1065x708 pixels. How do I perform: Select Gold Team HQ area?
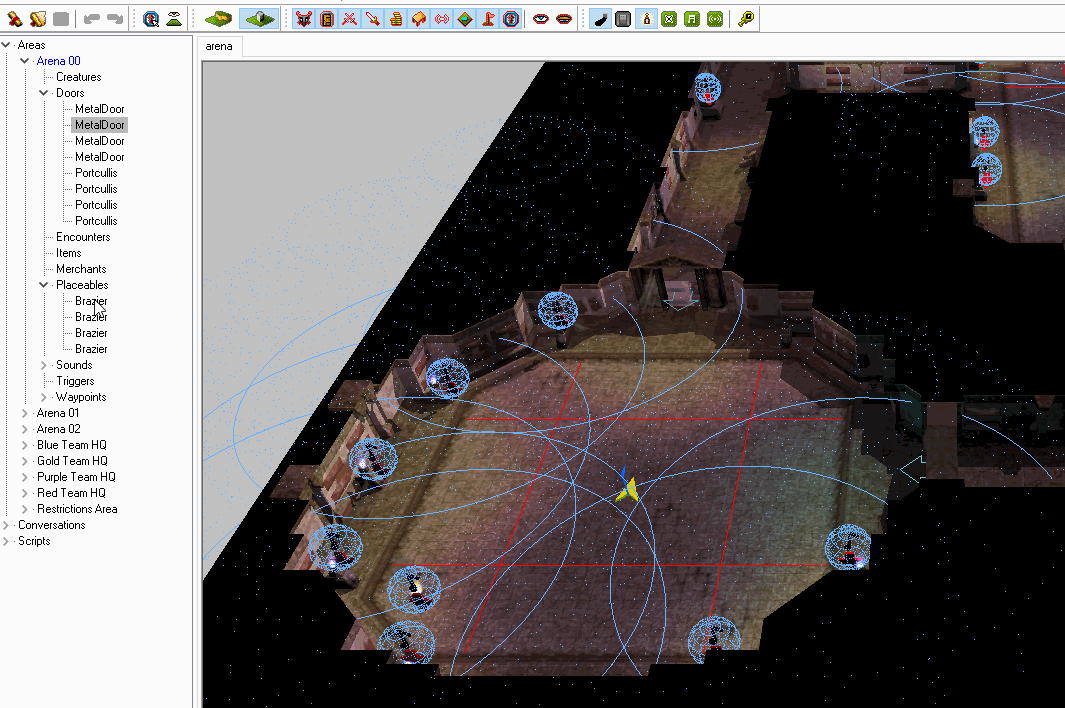tap(72, 461)
